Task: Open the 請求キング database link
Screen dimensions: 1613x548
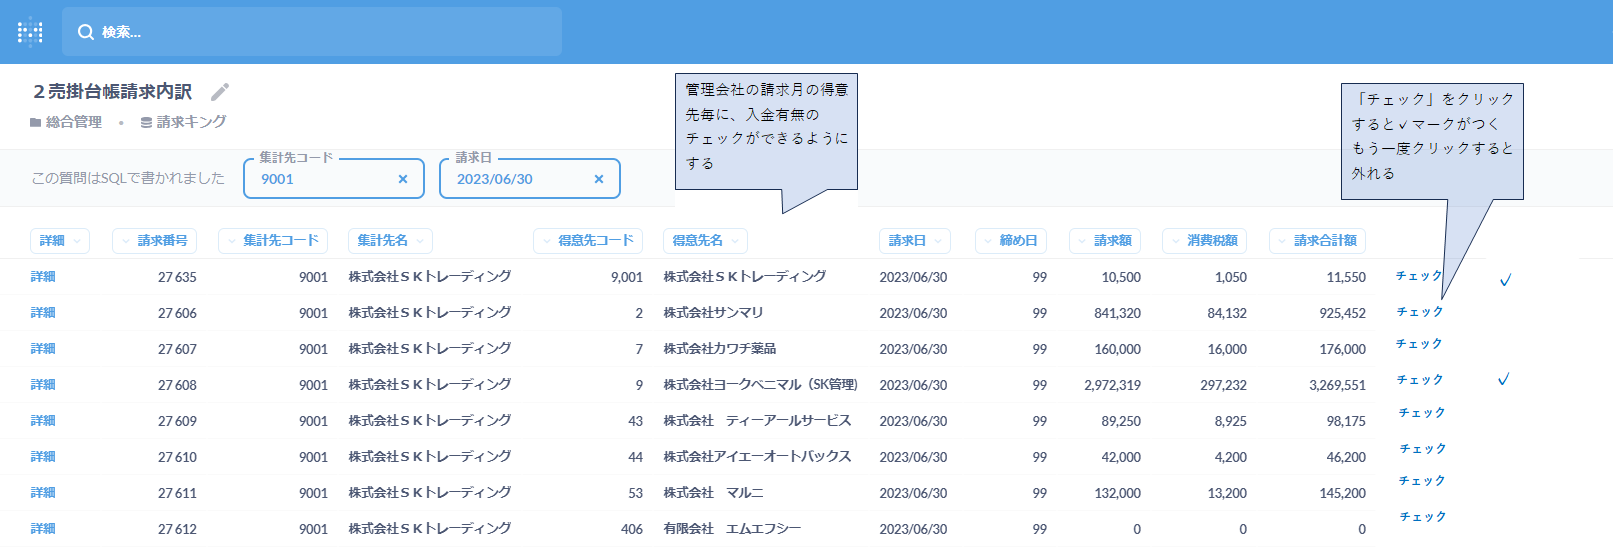Action: [184, 122]
